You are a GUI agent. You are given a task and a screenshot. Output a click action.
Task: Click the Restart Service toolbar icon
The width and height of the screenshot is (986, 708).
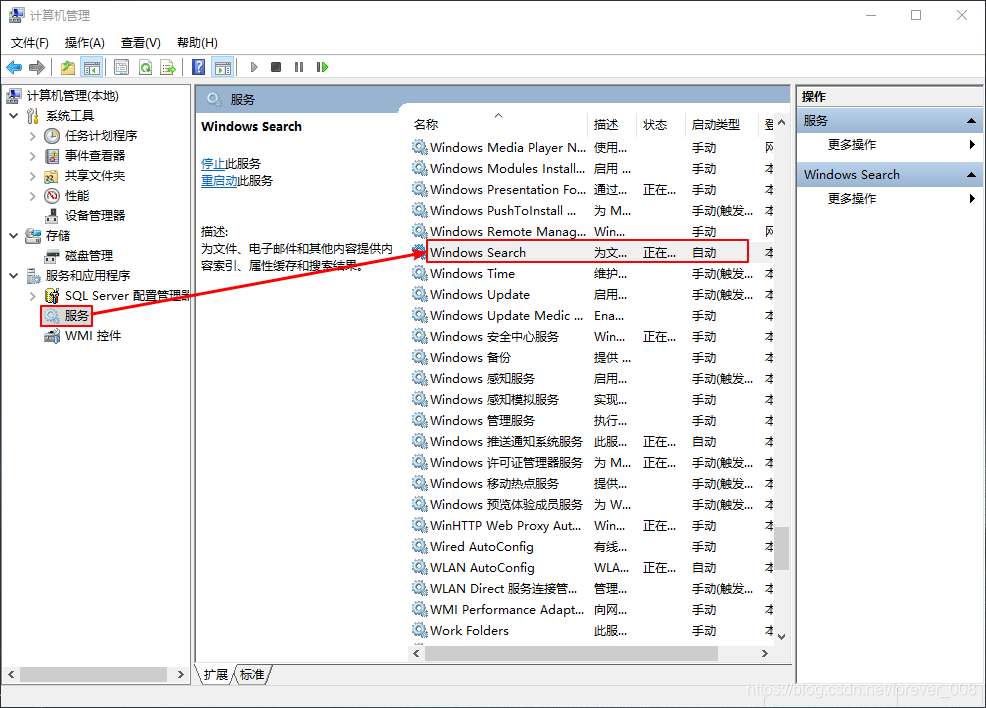pos(323,67)
